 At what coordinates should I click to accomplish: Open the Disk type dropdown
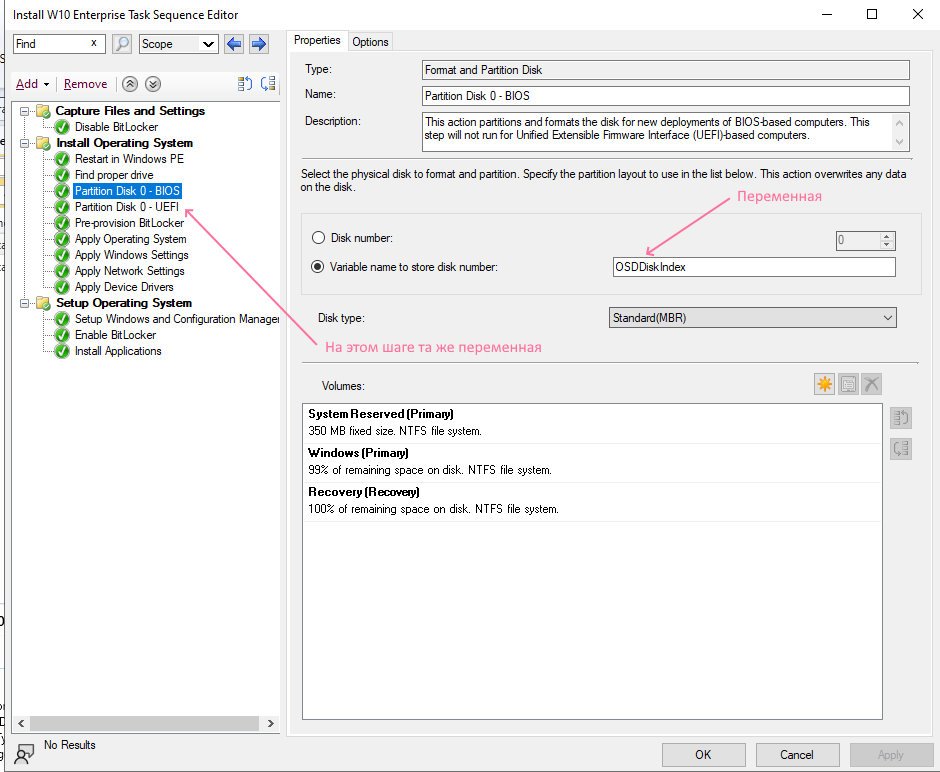[x=752, y=318]
